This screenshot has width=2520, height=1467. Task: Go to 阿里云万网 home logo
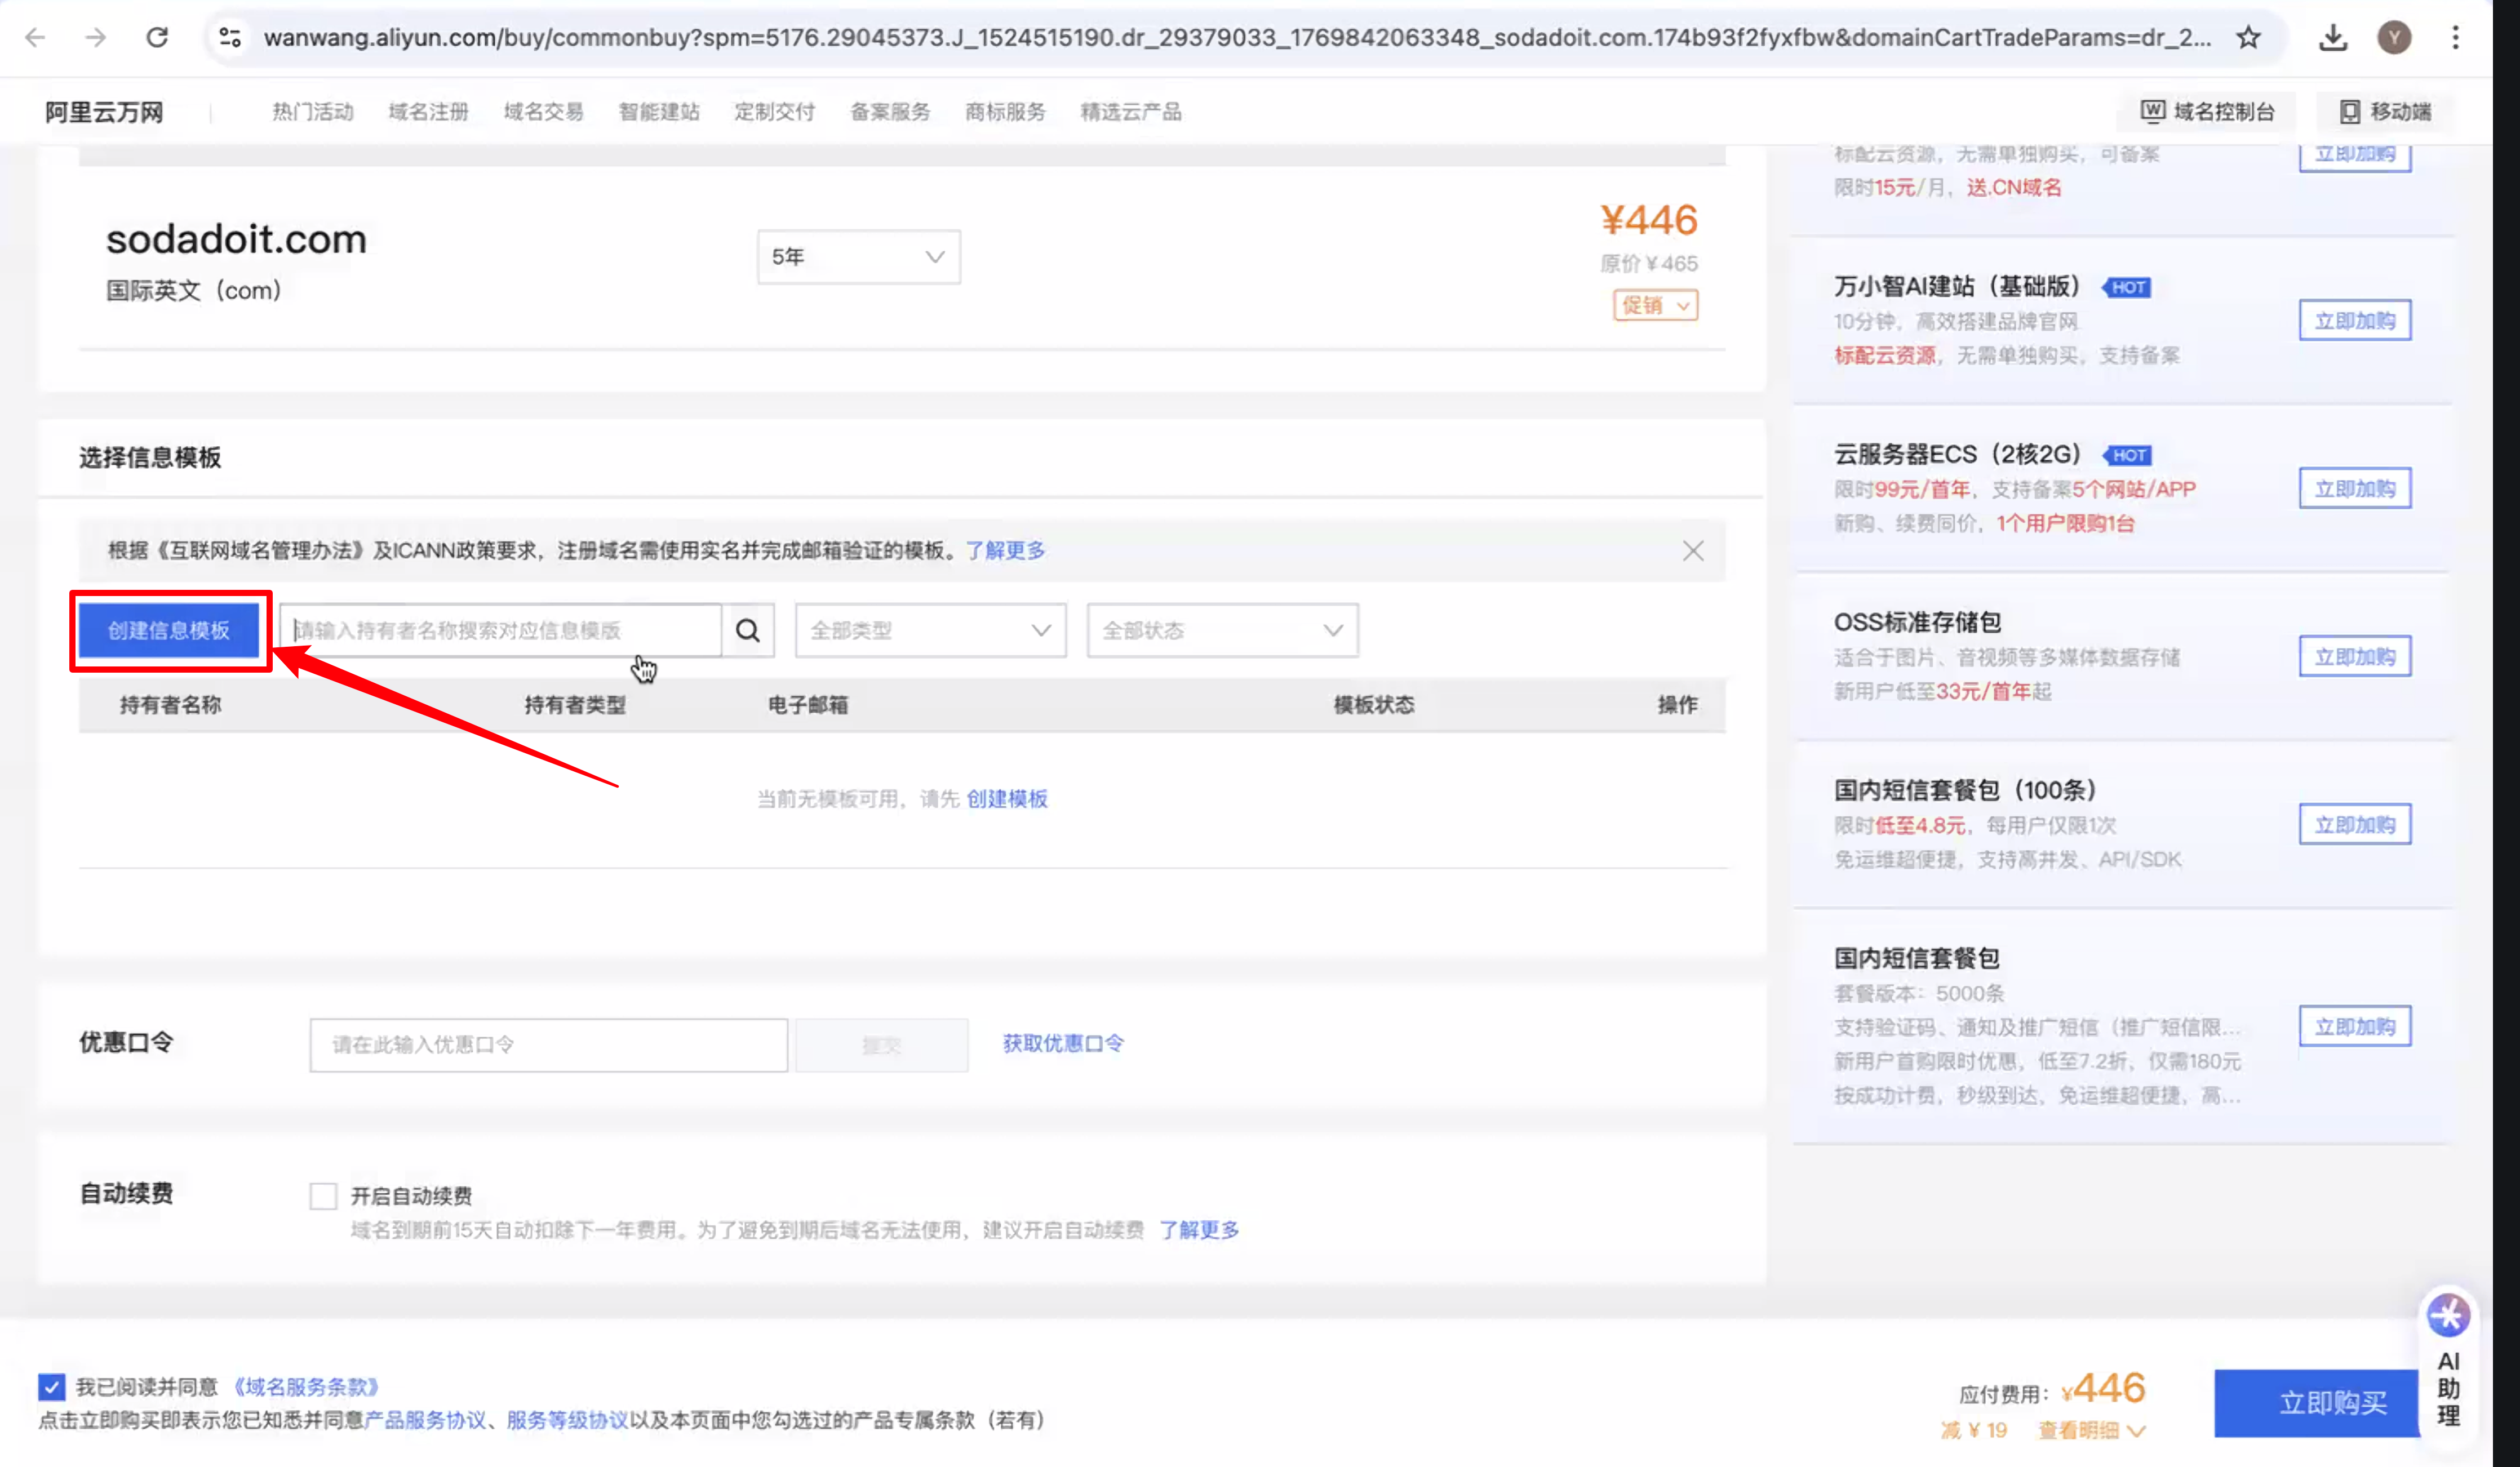104,112
